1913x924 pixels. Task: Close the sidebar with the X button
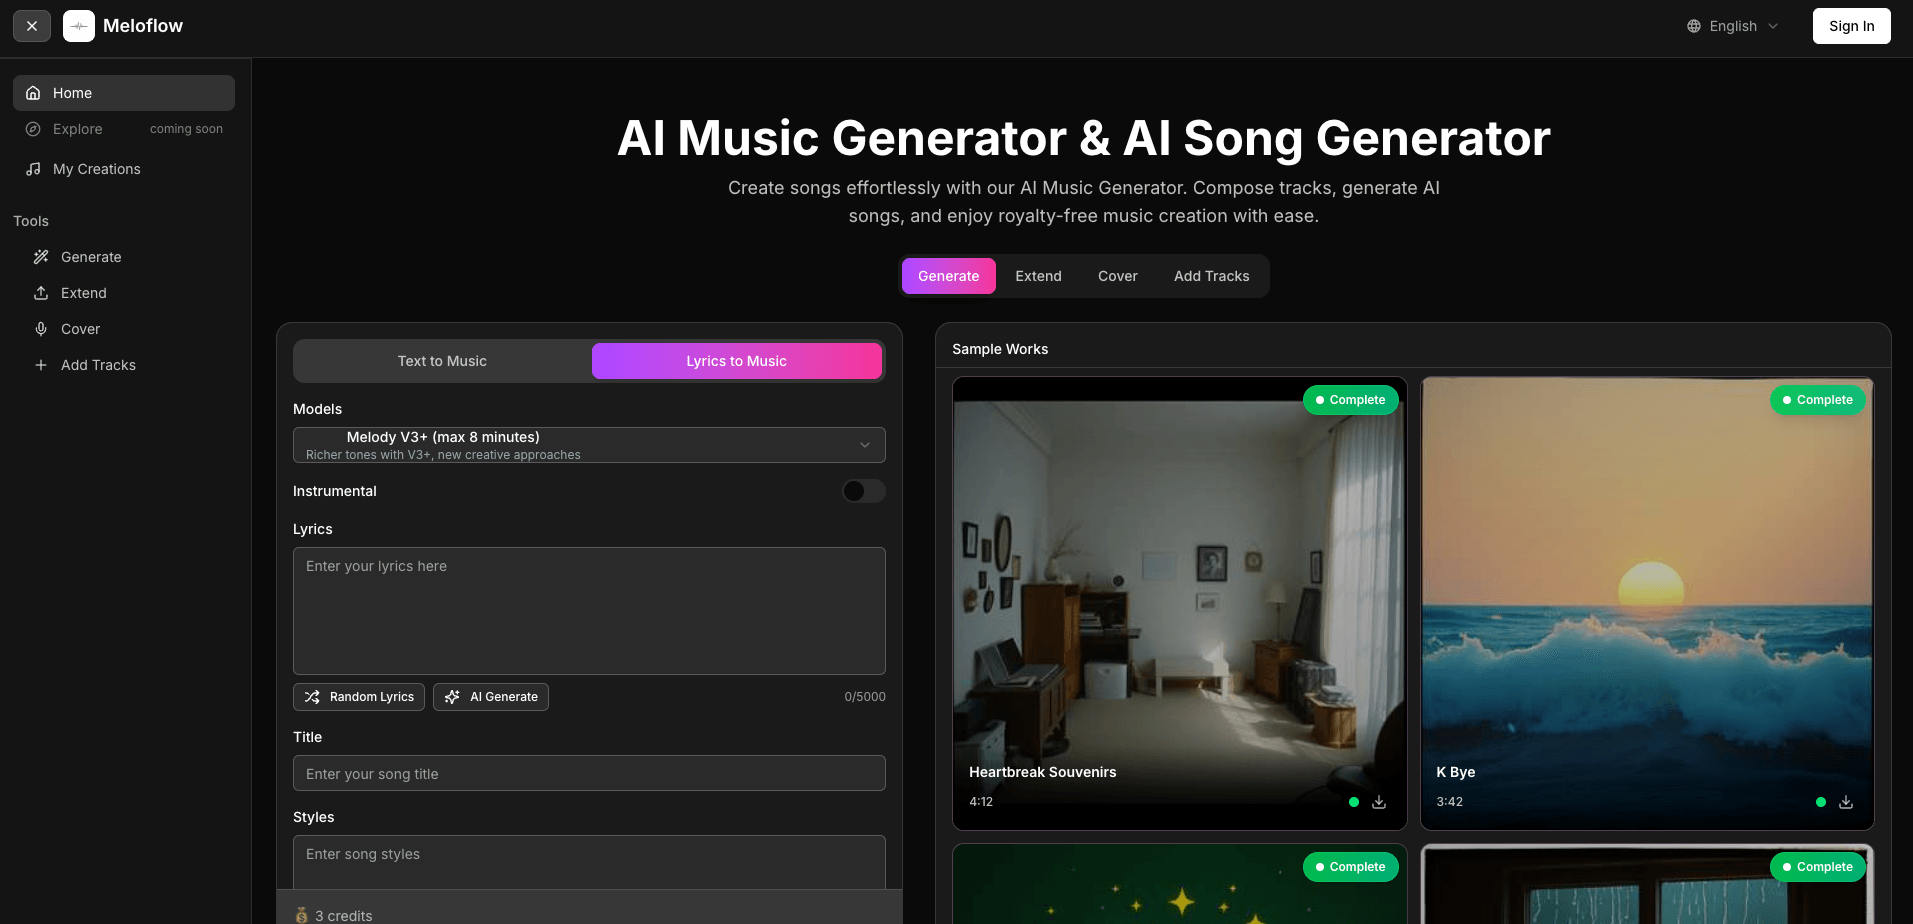pyautogui.click(x=32, y=26)
